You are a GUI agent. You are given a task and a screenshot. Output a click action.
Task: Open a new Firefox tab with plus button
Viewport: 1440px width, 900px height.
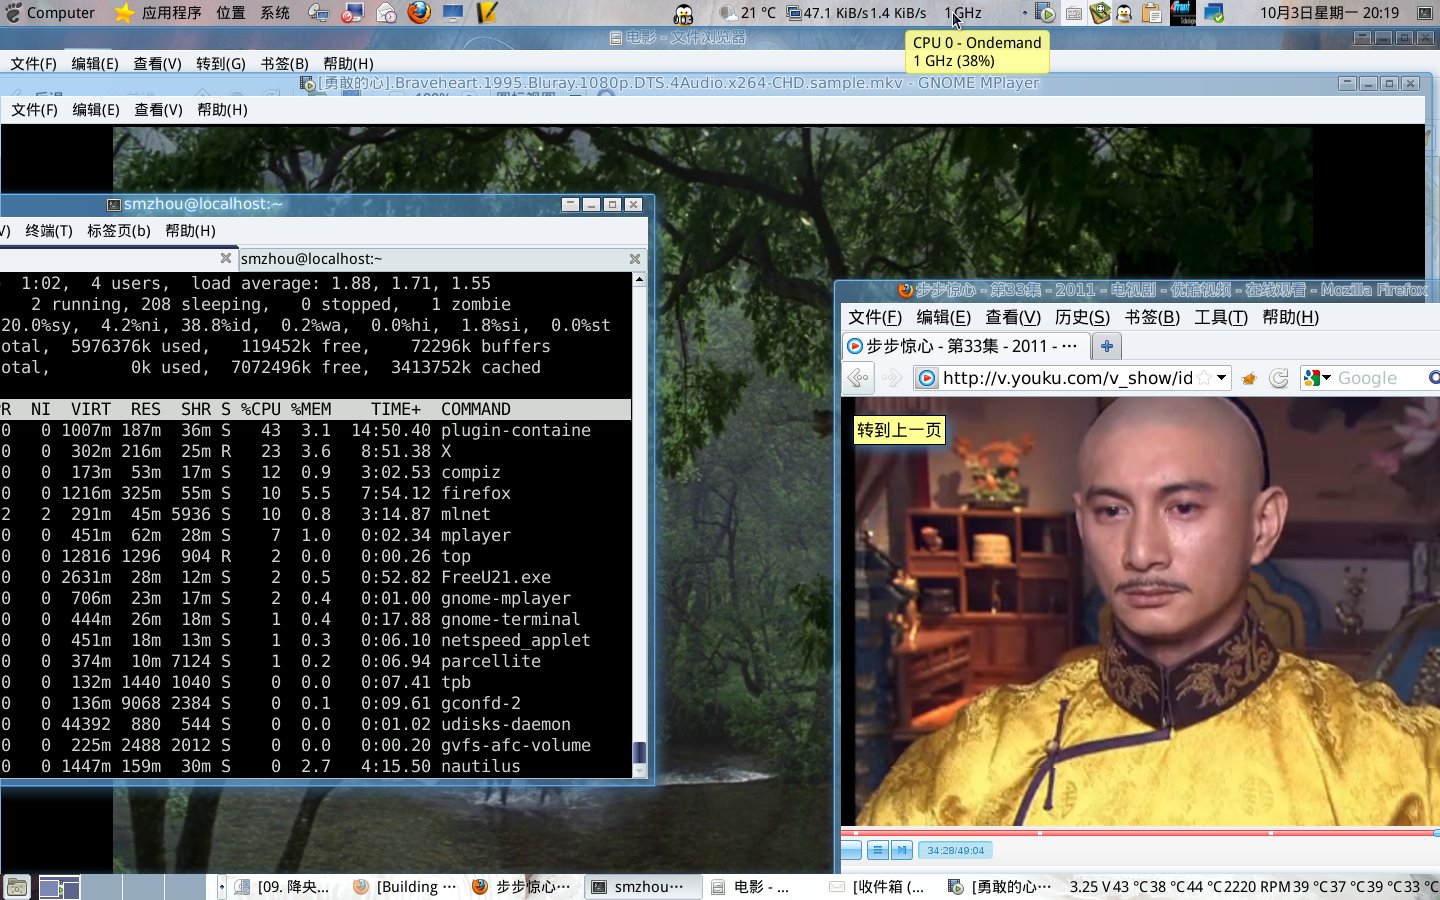point(1106,346)
